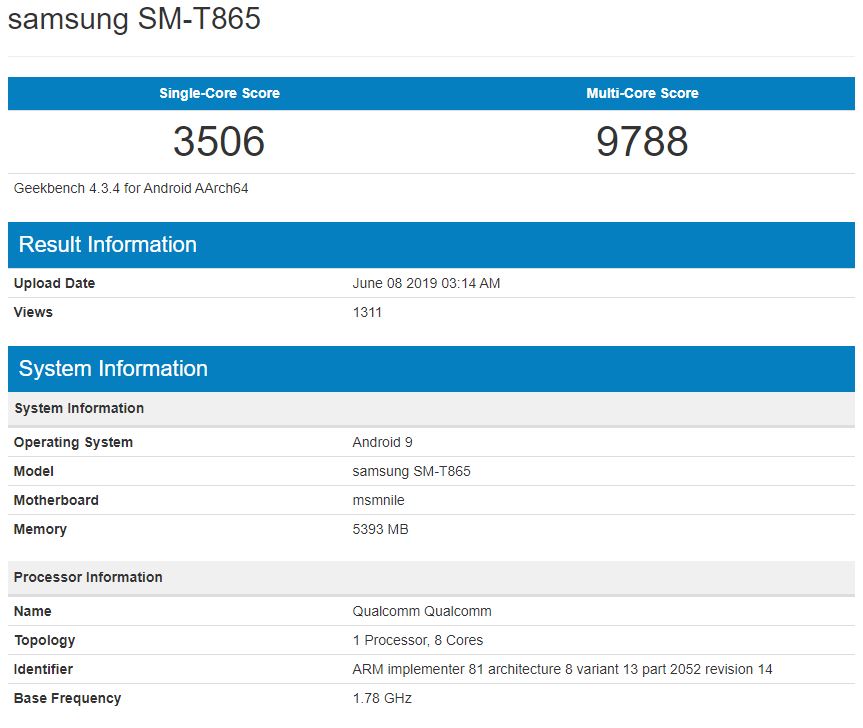This screenshot has height=728, width=863.
Task: Click the 3506 single-core score value
Action: [219, 141]
